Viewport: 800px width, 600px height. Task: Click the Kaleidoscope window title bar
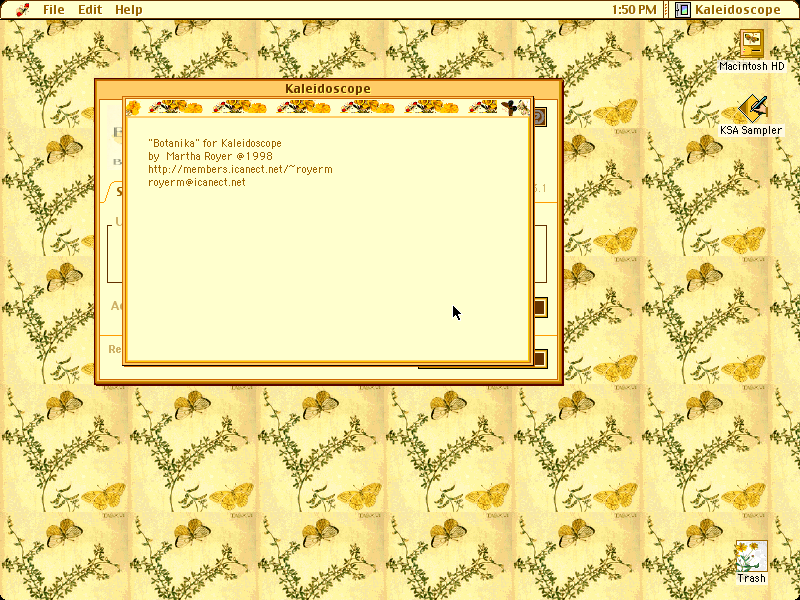(x=329, y=89)
